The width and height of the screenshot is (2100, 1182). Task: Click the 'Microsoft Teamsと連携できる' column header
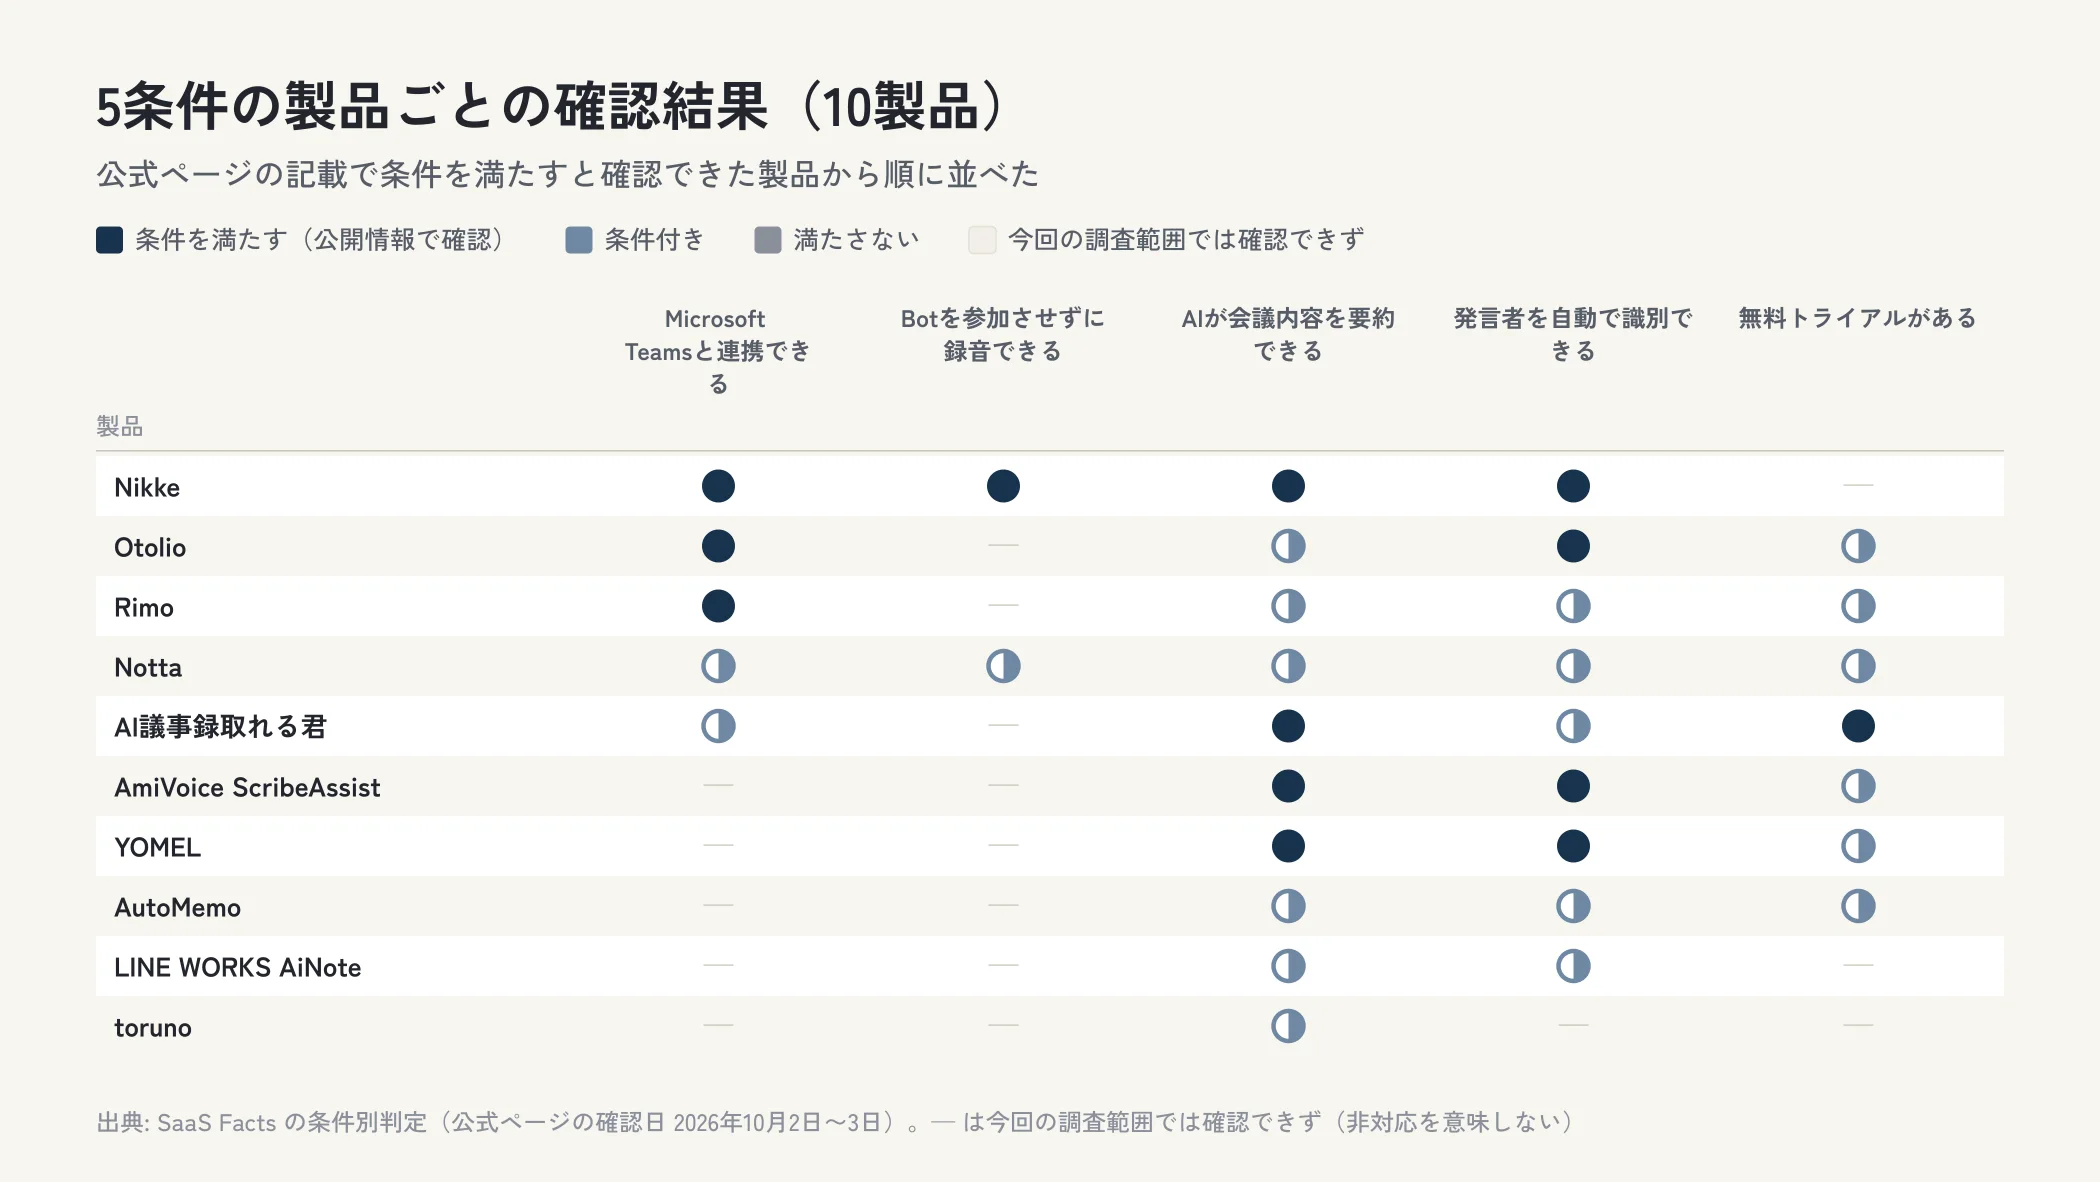tap(718, 351)
